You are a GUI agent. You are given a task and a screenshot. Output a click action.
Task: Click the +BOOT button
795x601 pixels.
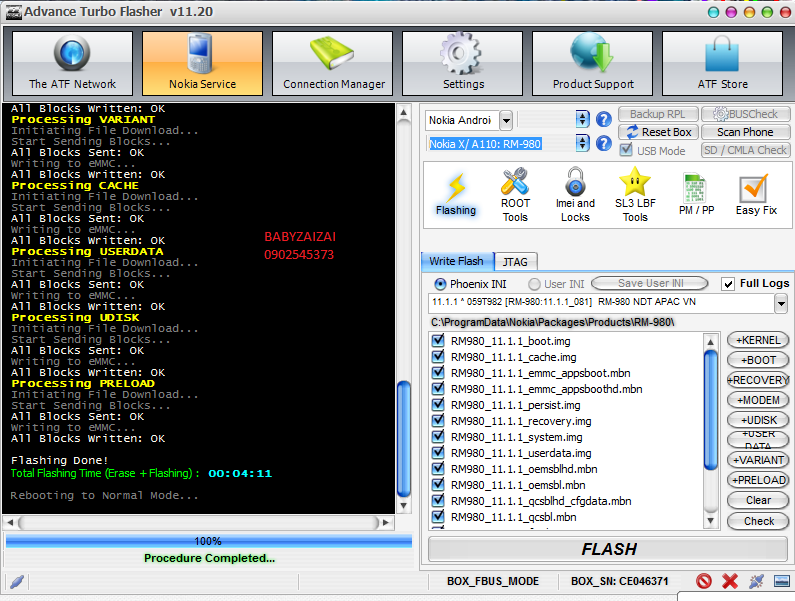pyautogui.click(x=758, y=360)
